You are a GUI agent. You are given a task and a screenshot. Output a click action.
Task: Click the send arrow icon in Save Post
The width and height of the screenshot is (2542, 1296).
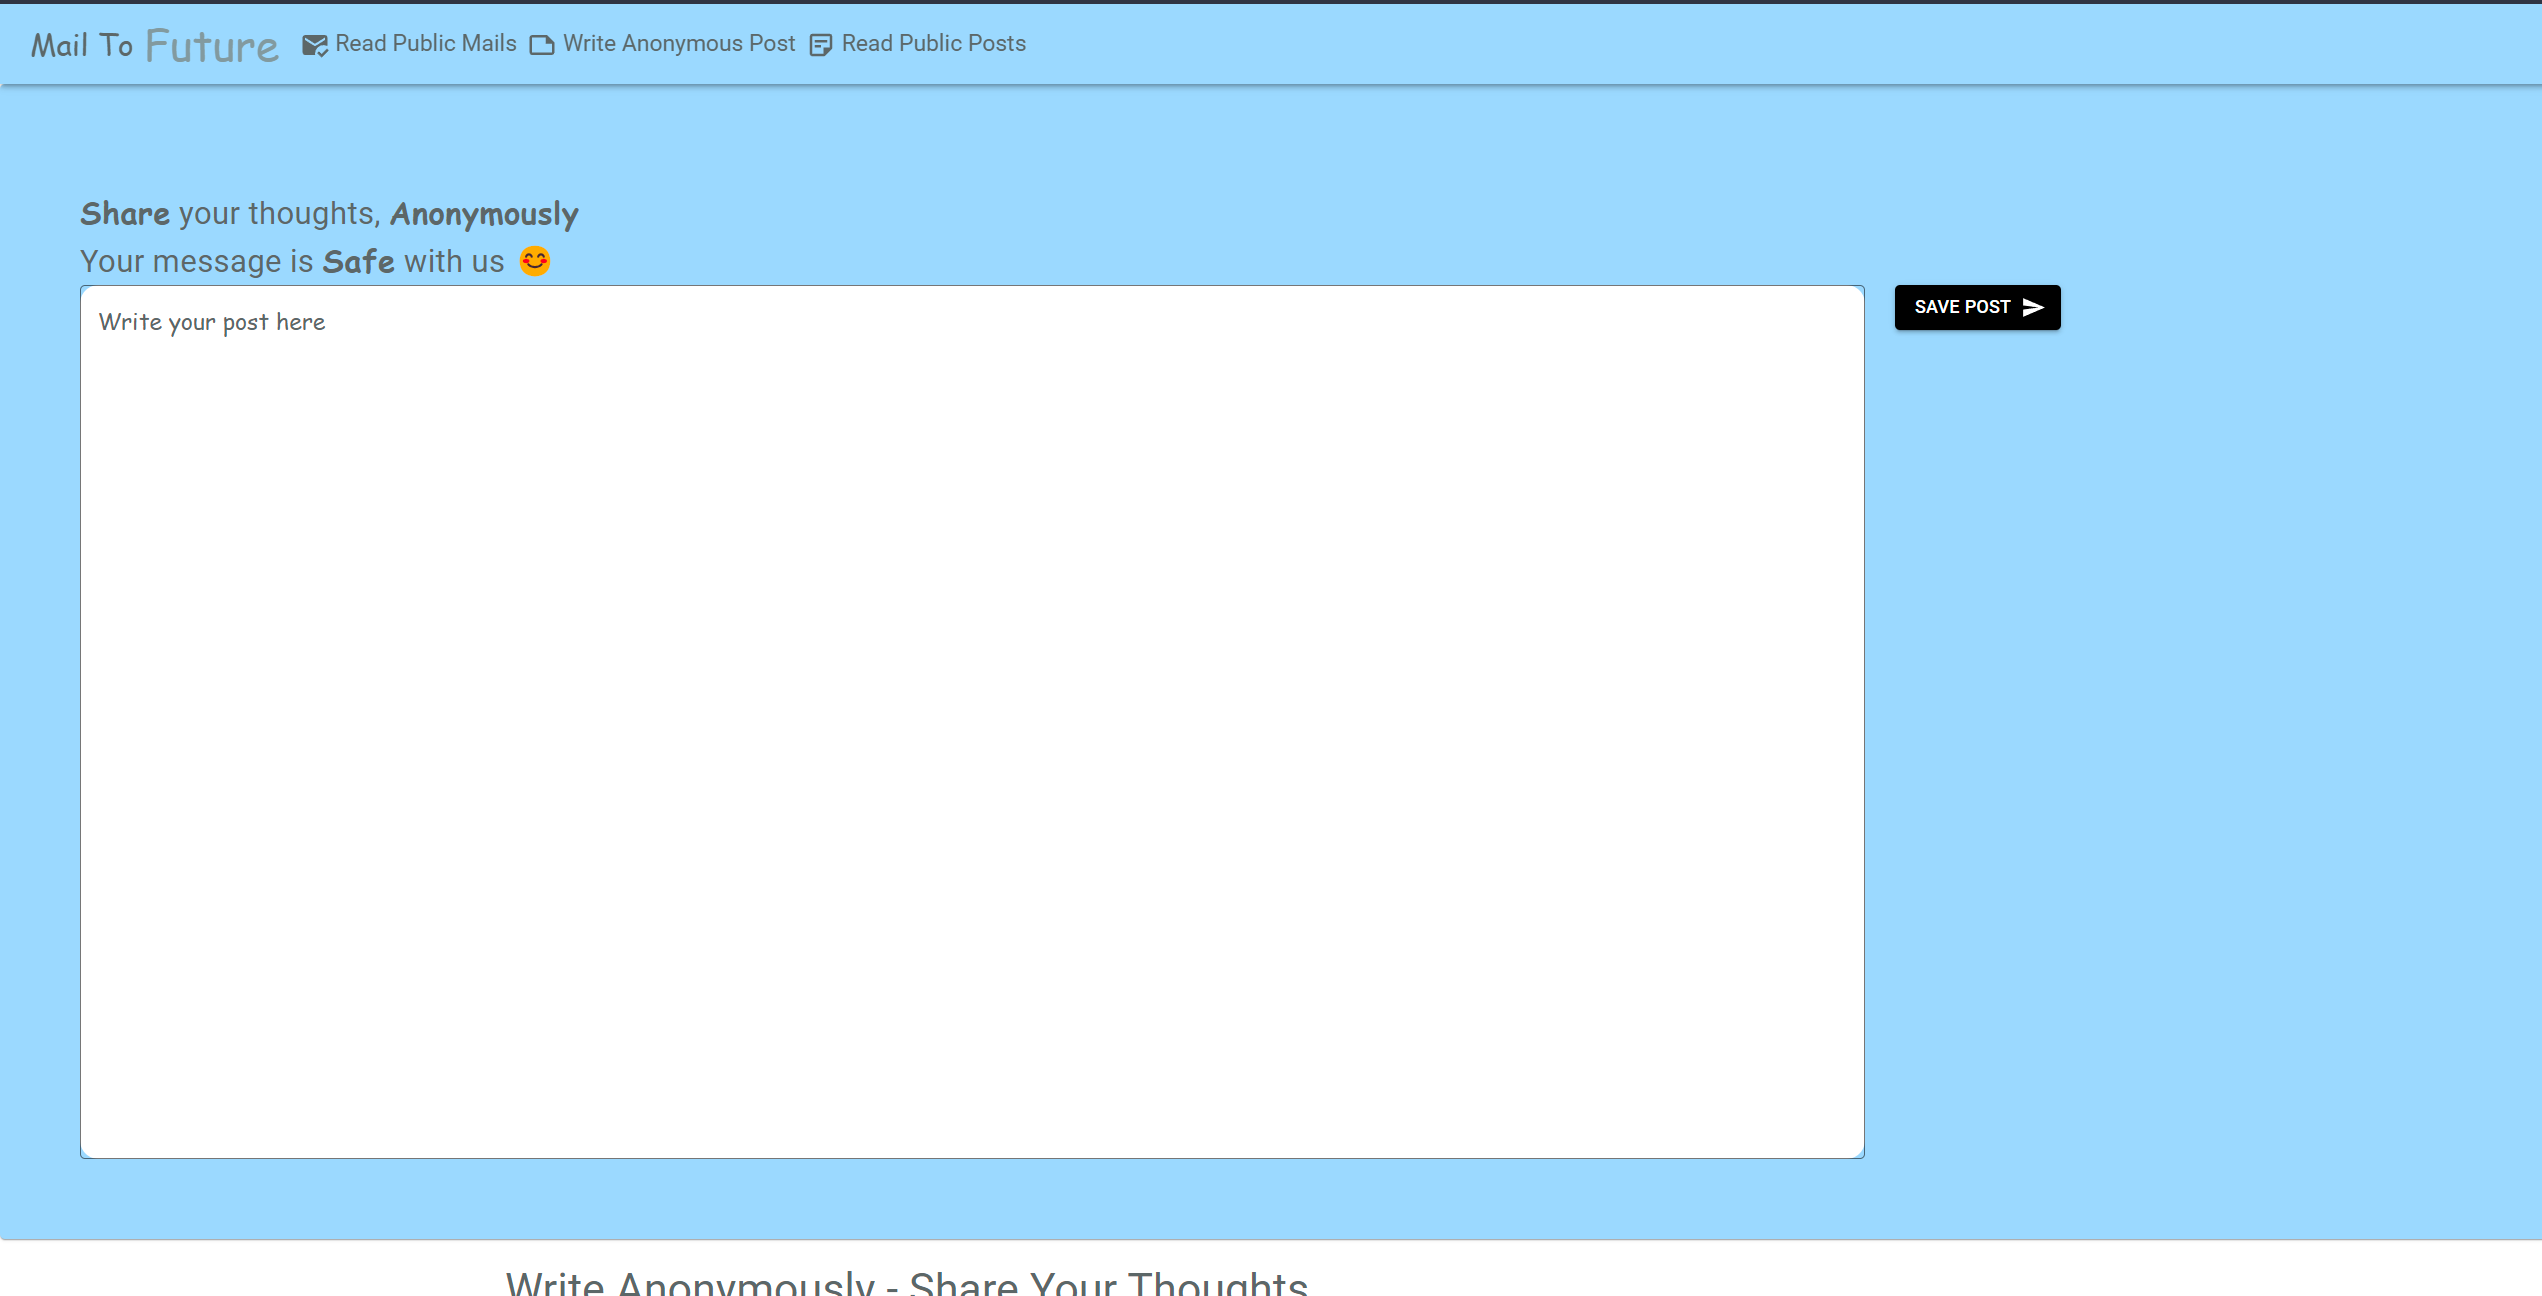[2033, 307]
